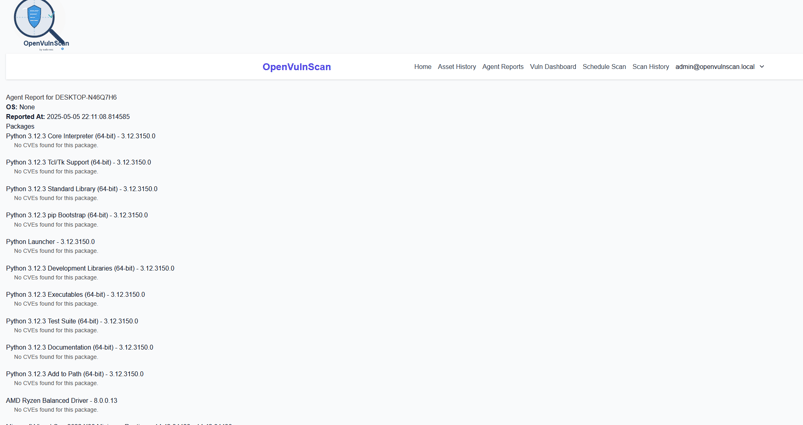
Task: Open the Asset History page
Action: tap(457, 67)
